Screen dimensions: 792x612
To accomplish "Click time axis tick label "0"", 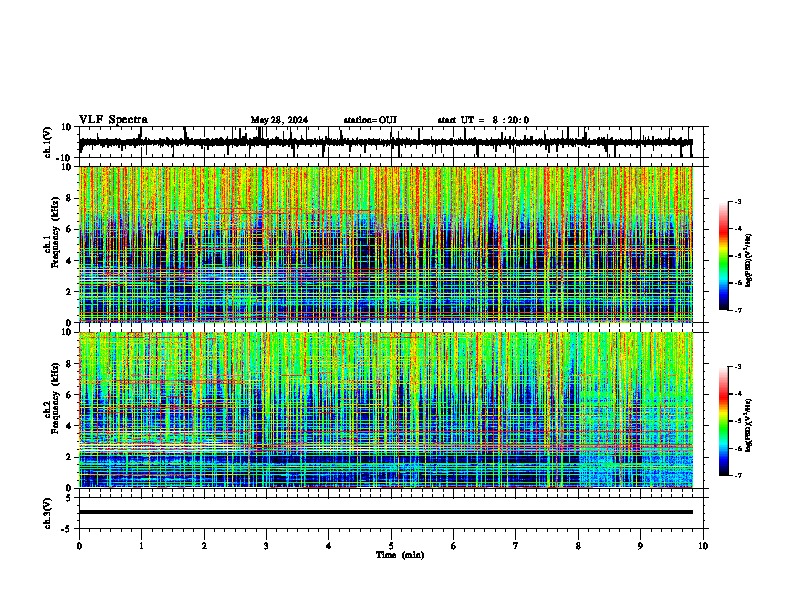I will click(79, 546).
